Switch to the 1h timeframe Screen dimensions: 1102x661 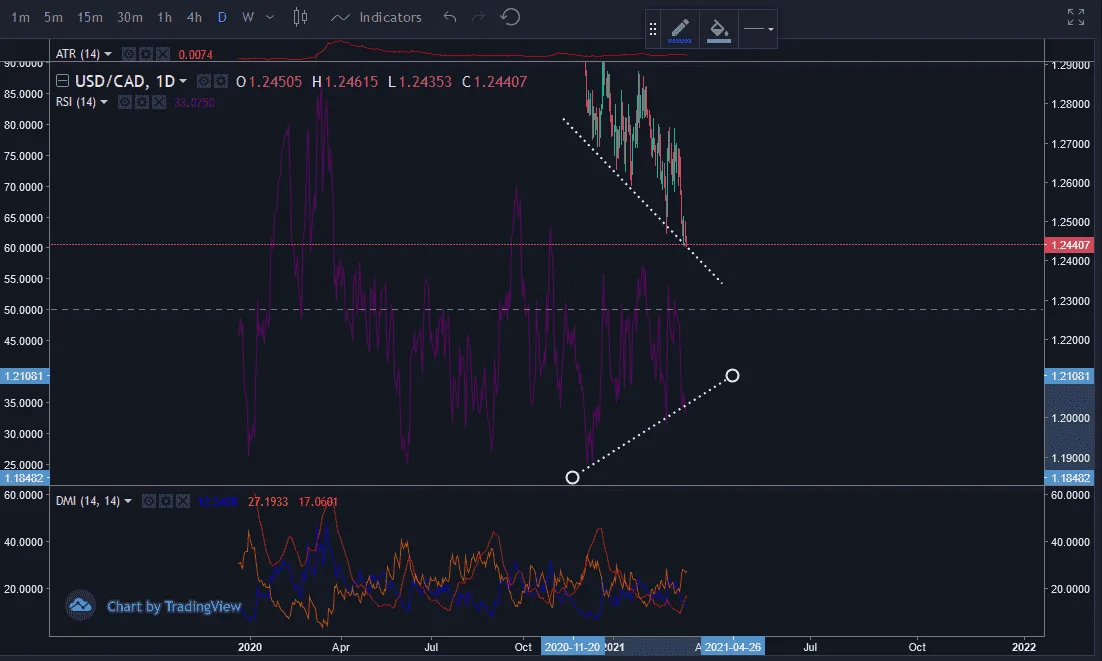[164, 17]
